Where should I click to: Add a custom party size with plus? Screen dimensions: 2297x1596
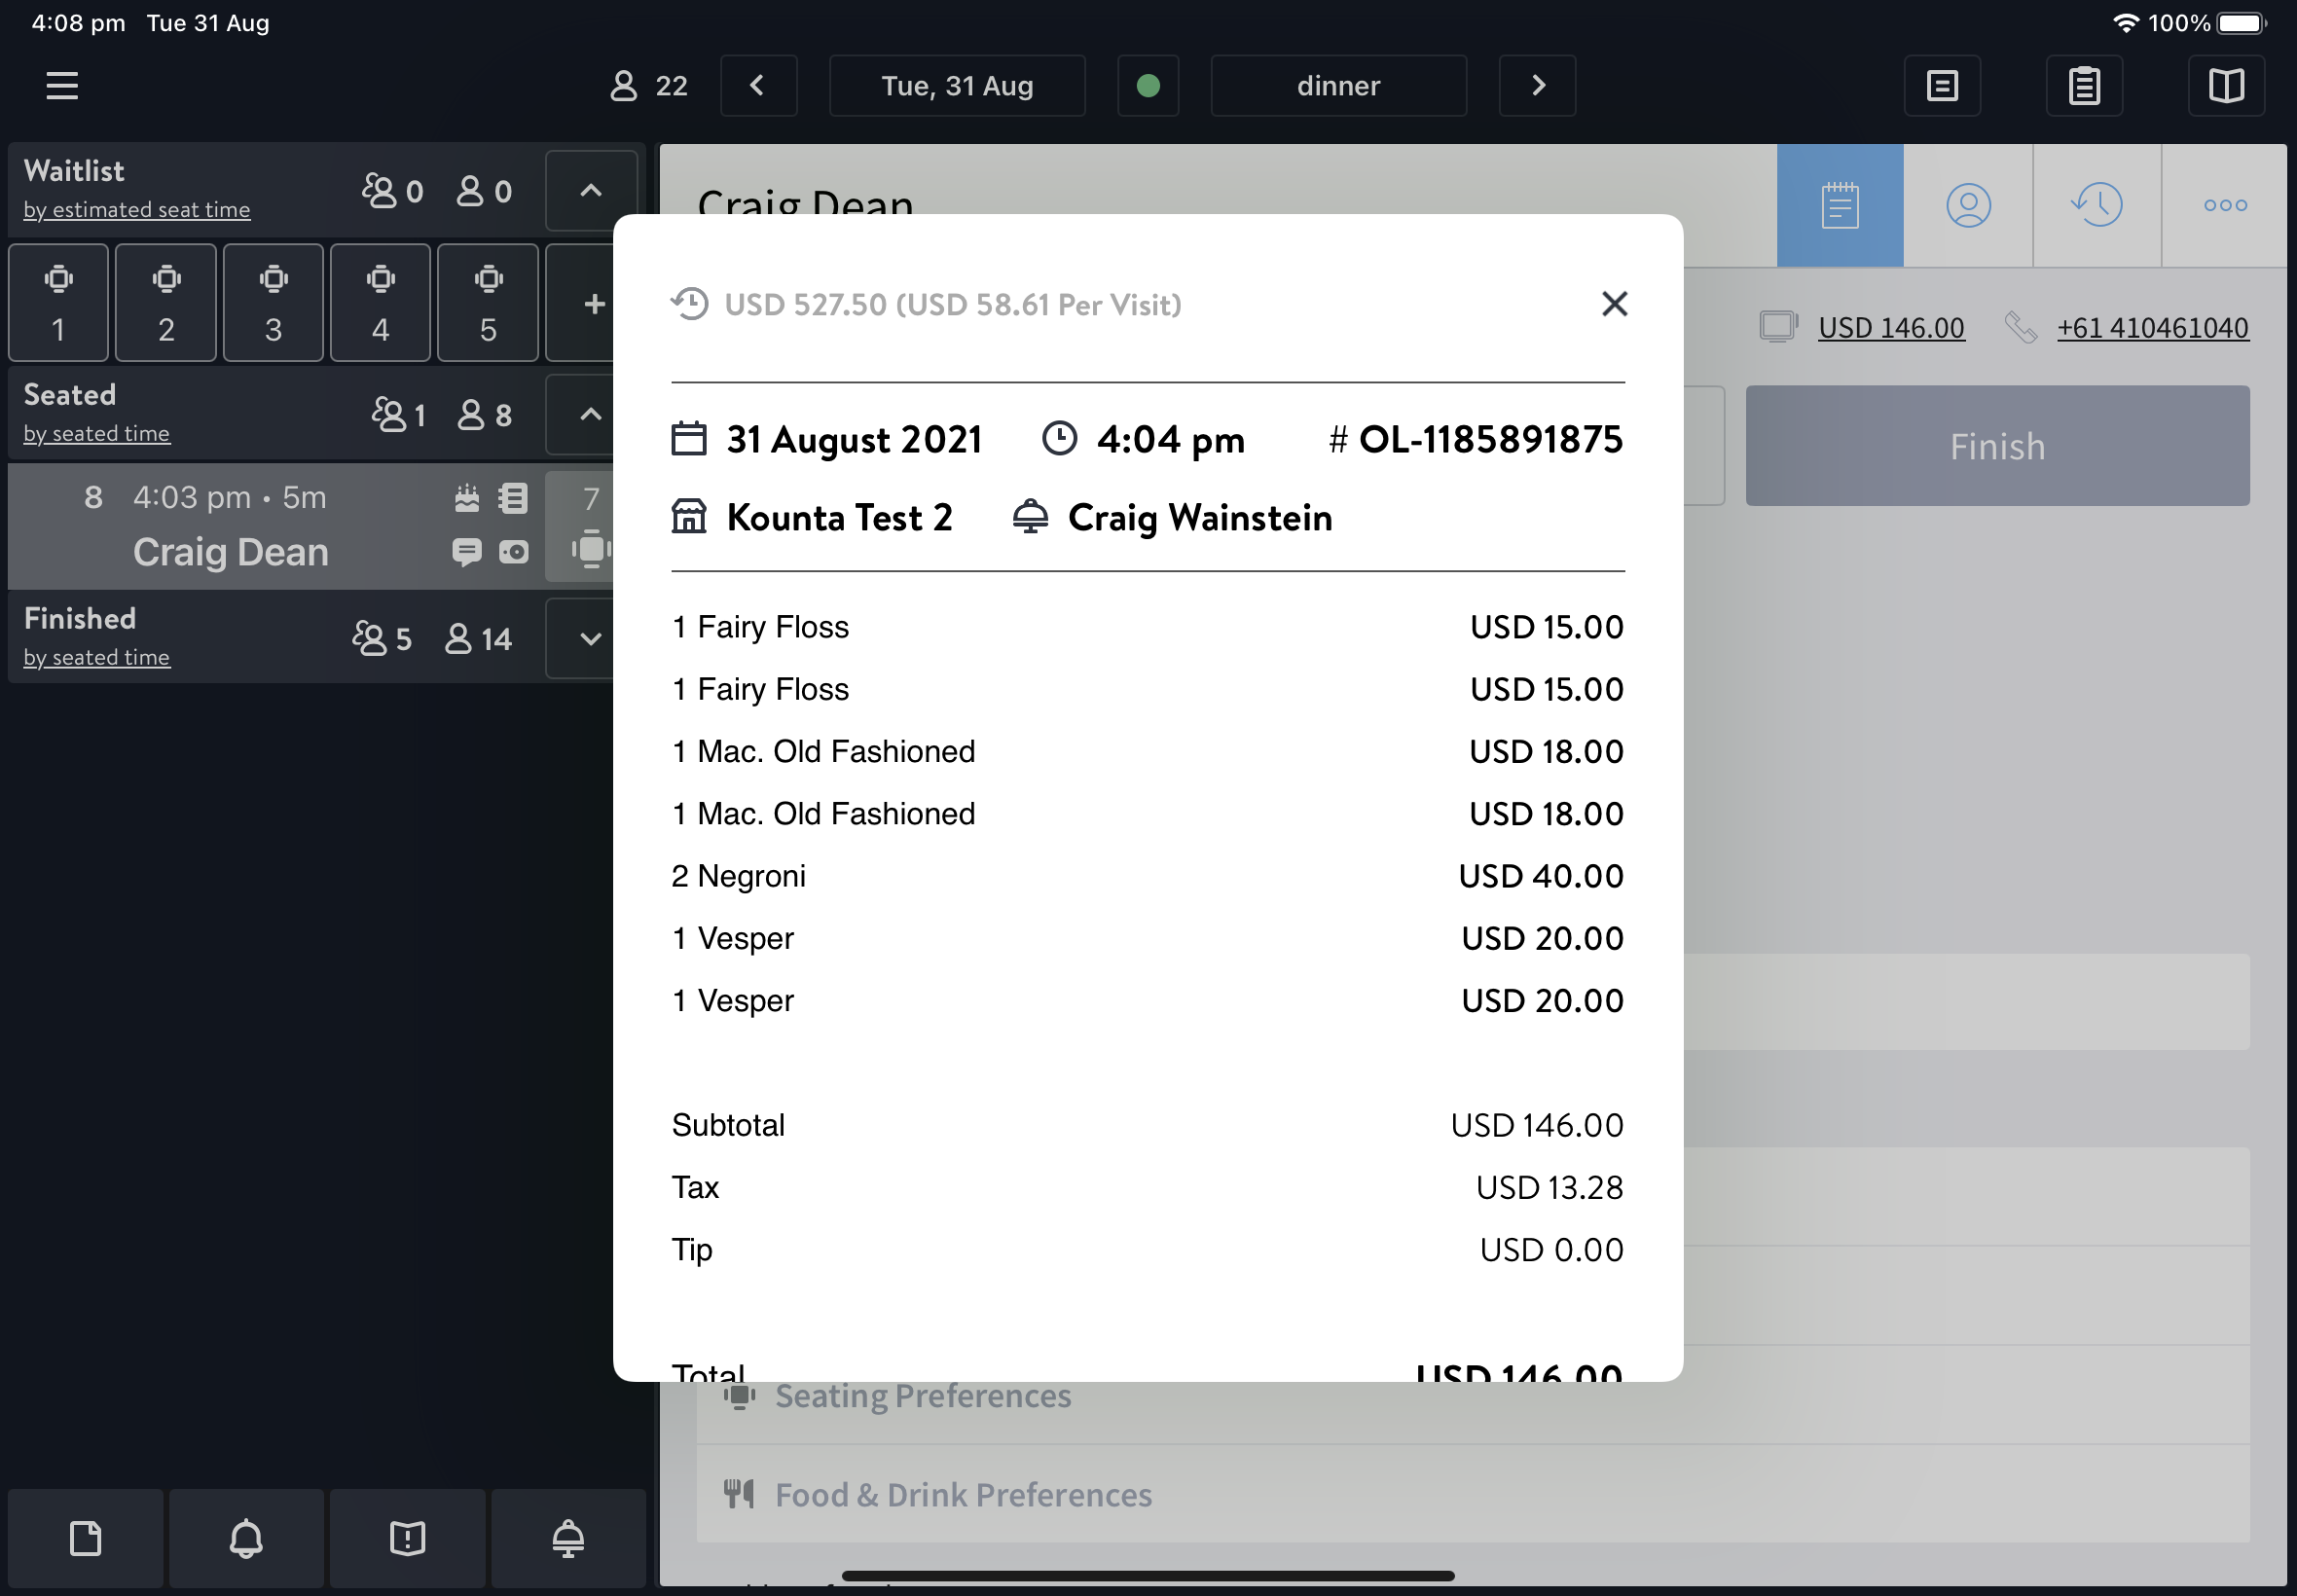point(593,303)
